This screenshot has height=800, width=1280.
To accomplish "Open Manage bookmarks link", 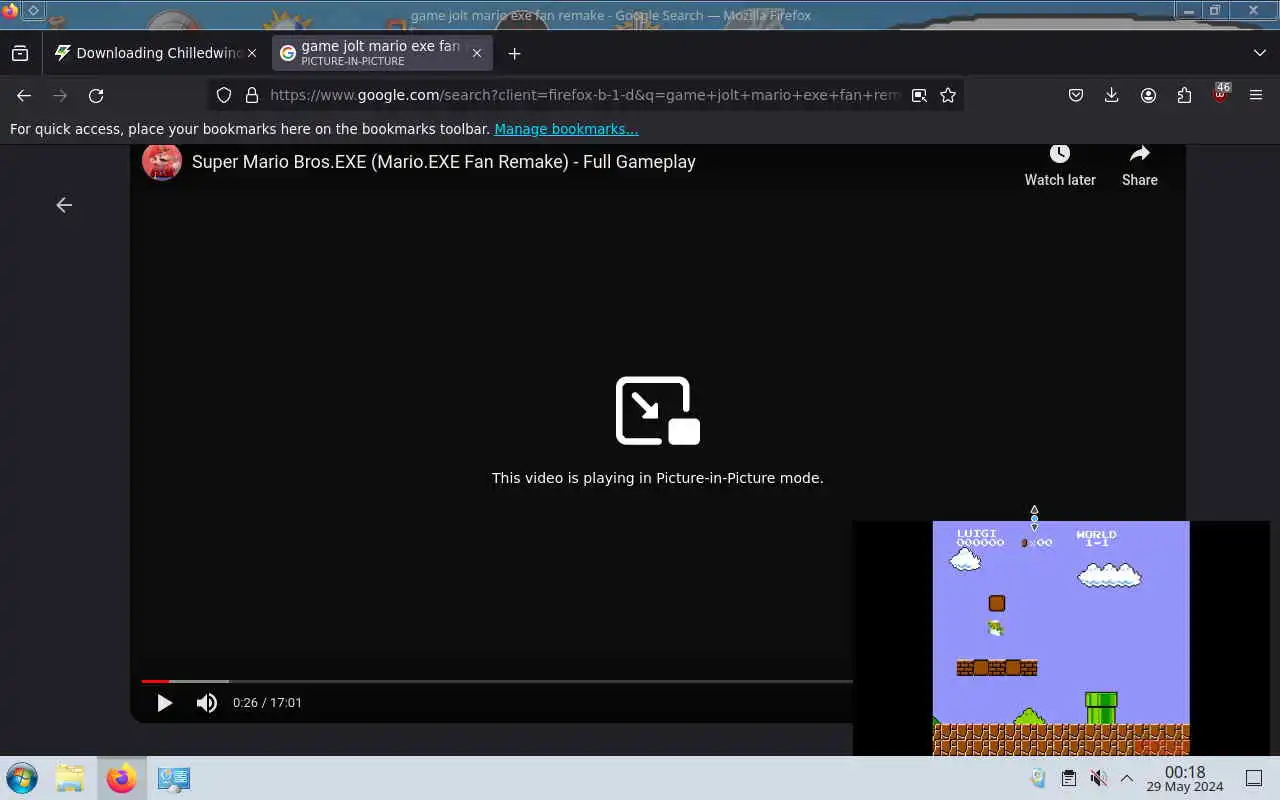I will (566, 129).
